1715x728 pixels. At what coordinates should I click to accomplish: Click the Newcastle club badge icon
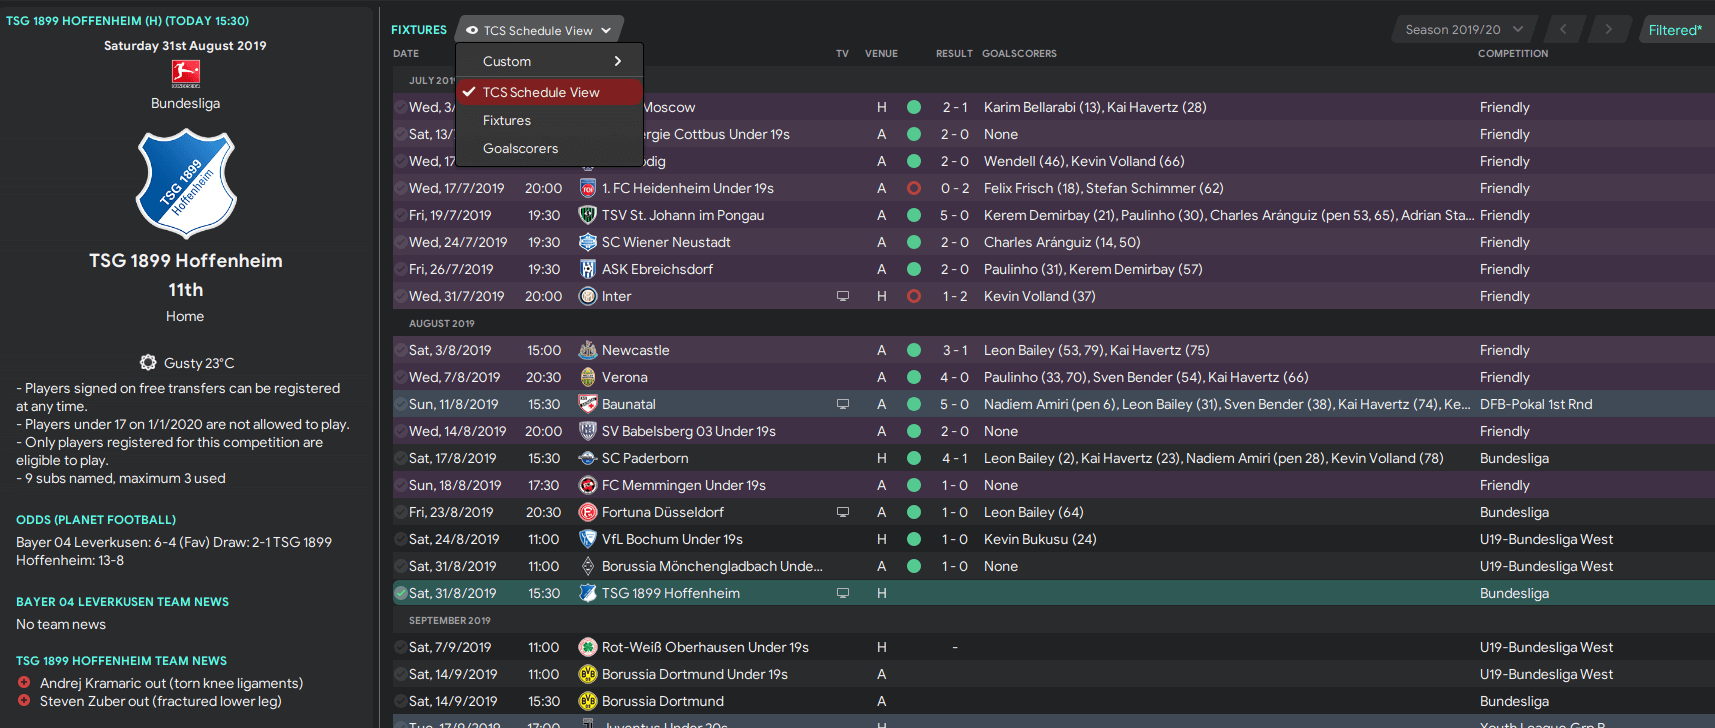click(588, 350)
